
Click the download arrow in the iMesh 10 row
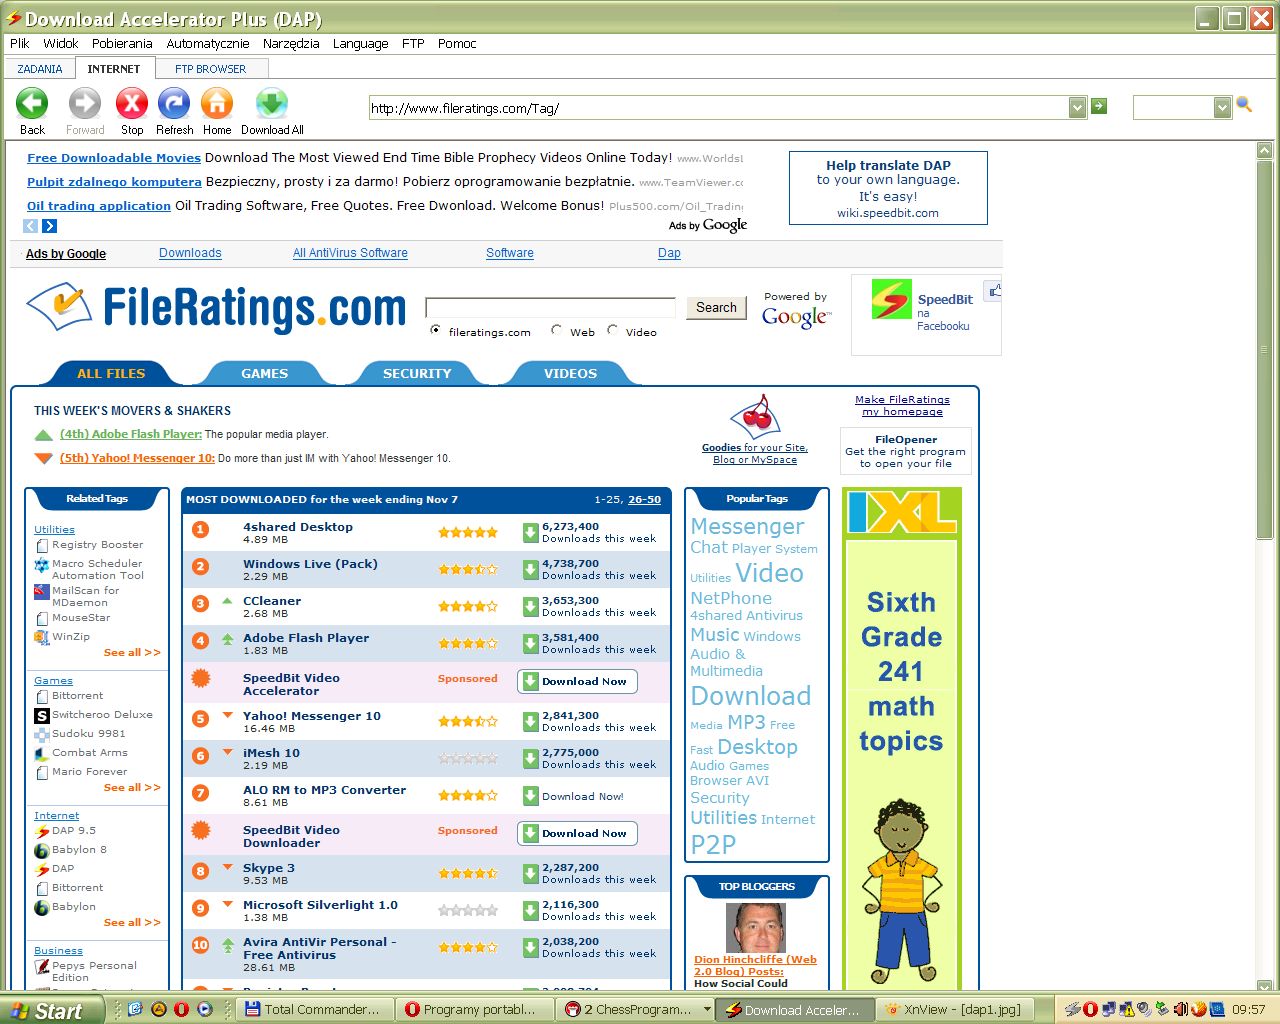point(531,759)
